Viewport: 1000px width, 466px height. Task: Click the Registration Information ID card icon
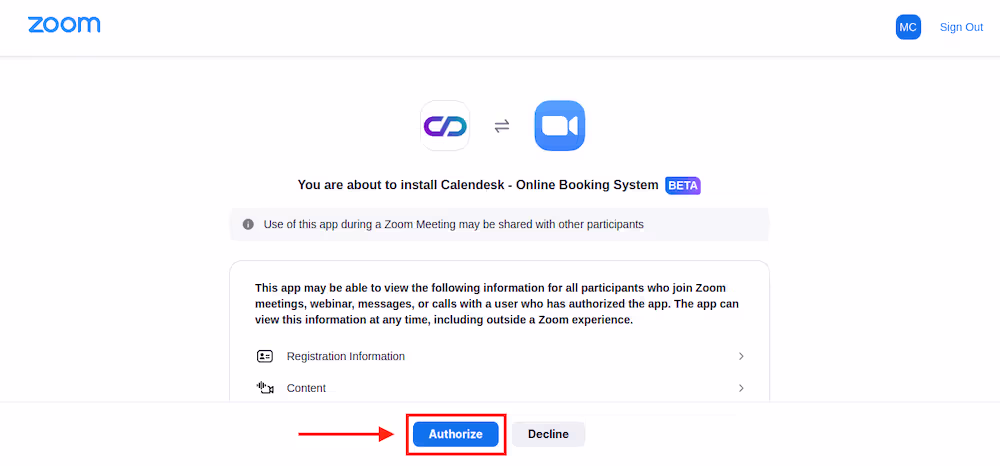pos(265,356)
